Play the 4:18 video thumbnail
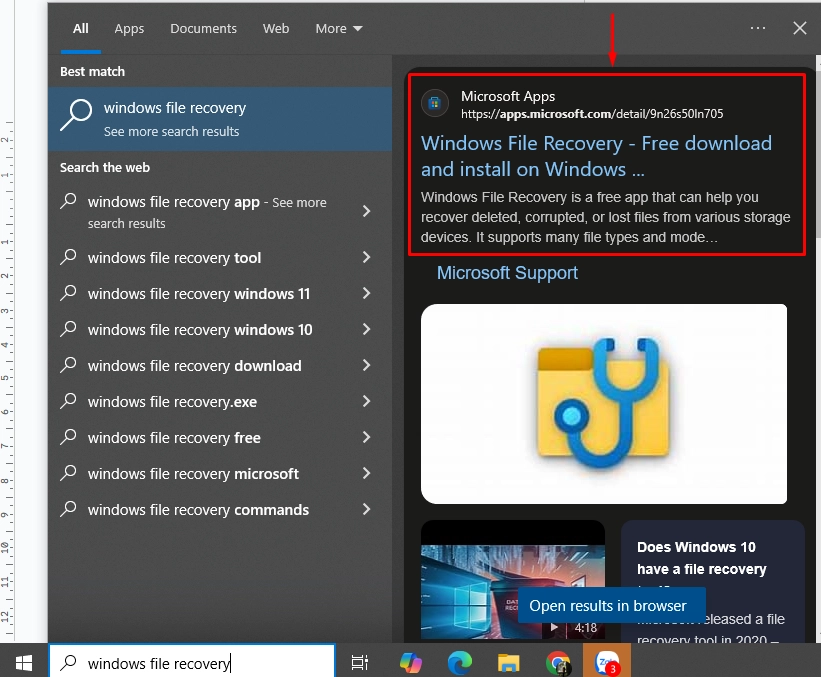 513,581
